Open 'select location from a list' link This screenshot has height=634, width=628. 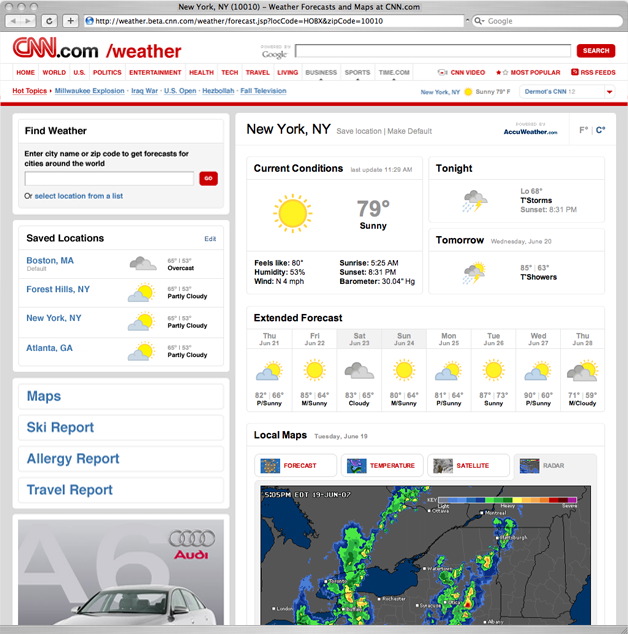(x=79, y=196)
